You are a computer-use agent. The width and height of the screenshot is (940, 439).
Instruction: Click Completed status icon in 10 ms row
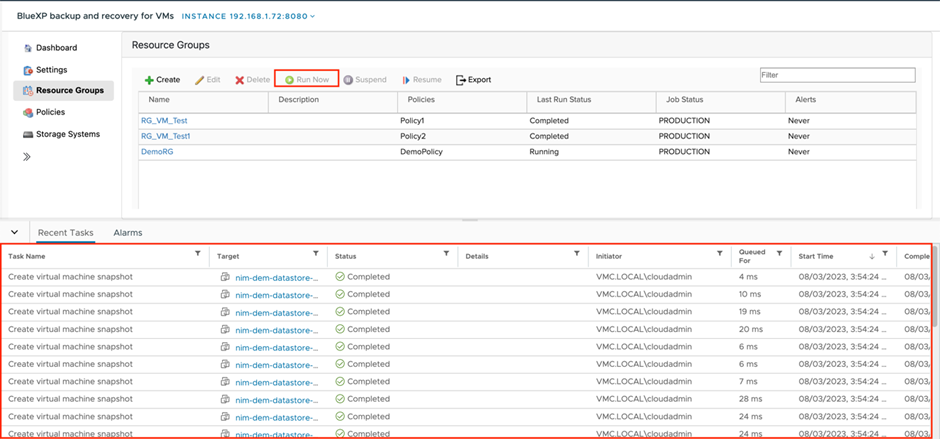point(340,294)
